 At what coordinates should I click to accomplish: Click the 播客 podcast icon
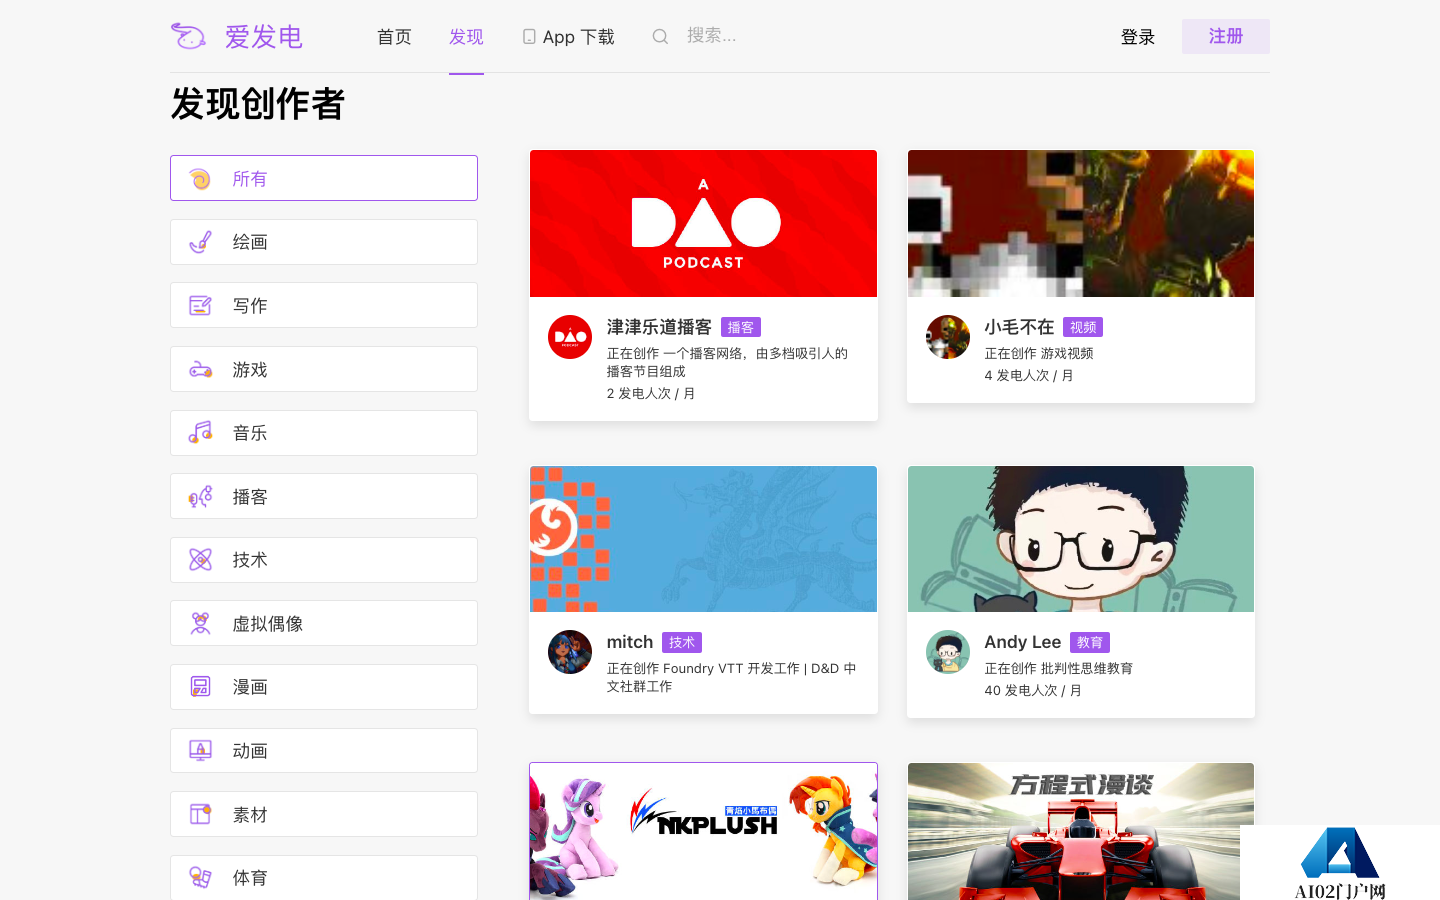point(200,497)
